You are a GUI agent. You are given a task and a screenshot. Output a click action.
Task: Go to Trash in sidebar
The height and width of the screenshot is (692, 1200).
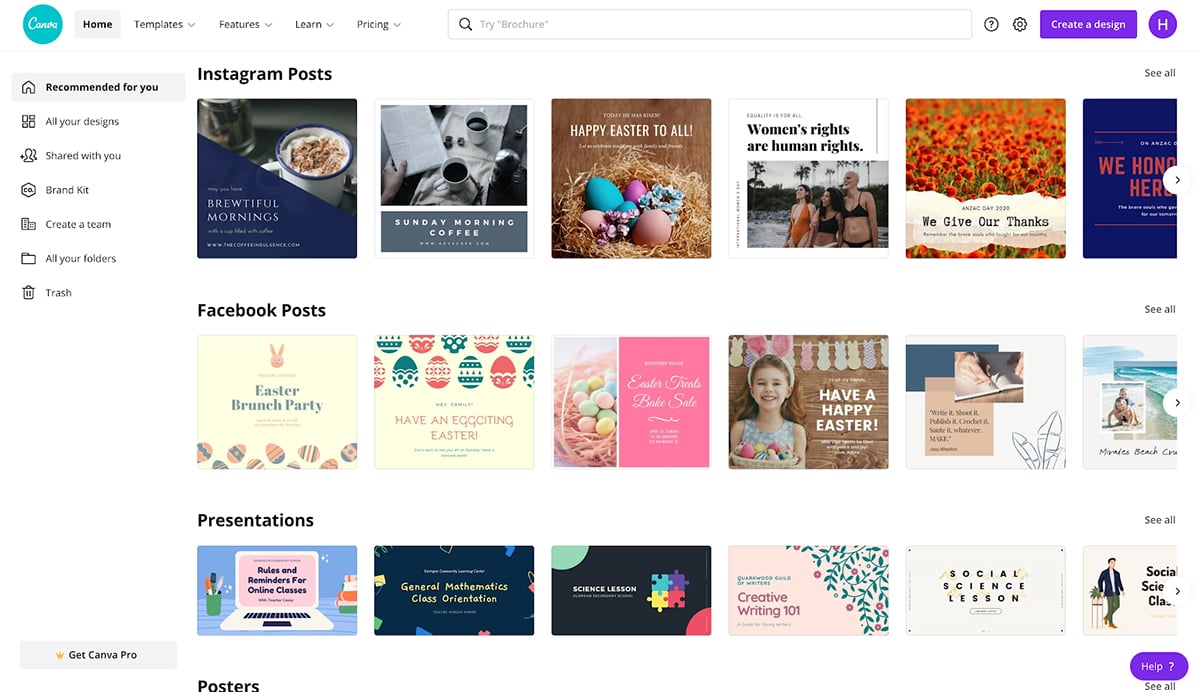58,293
